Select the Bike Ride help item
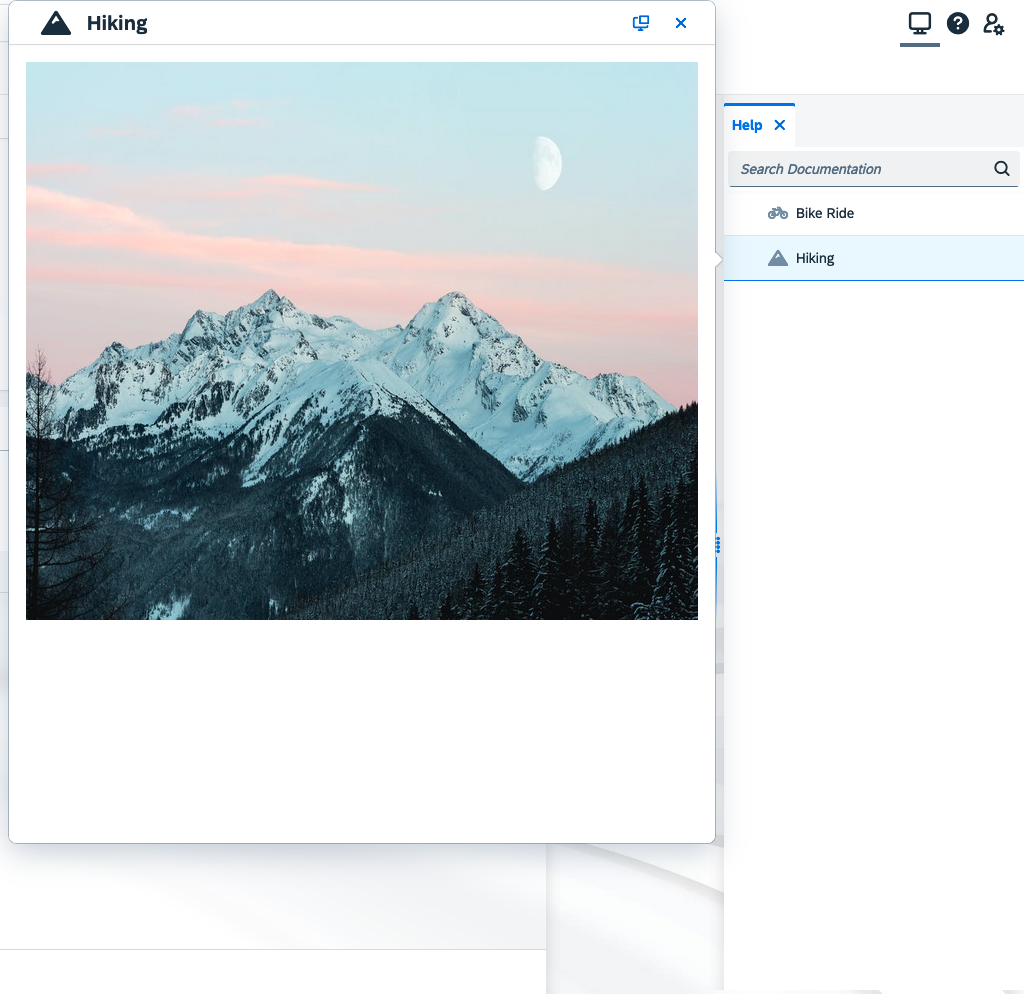 [x=825, y=213]
